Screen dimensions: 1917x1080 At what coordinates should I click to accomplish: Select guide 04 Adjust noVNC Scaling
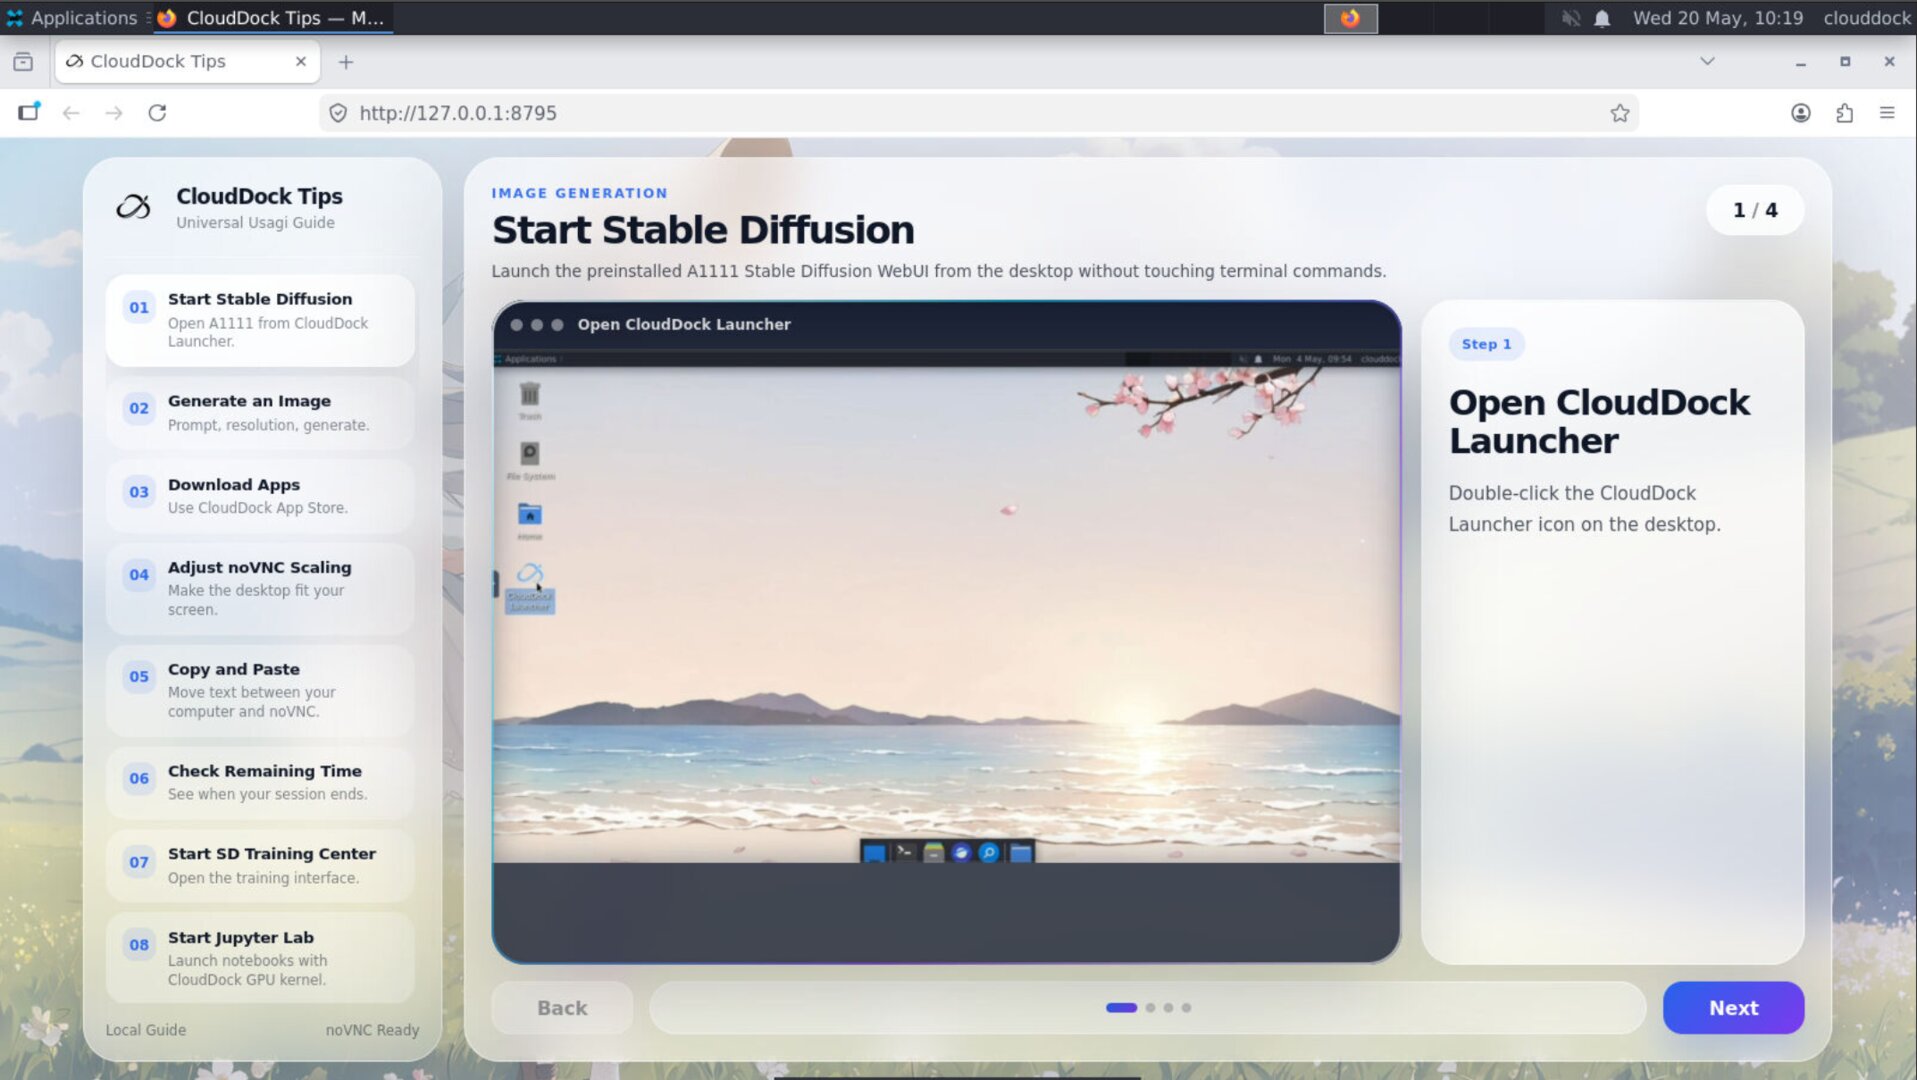(260, 588)
